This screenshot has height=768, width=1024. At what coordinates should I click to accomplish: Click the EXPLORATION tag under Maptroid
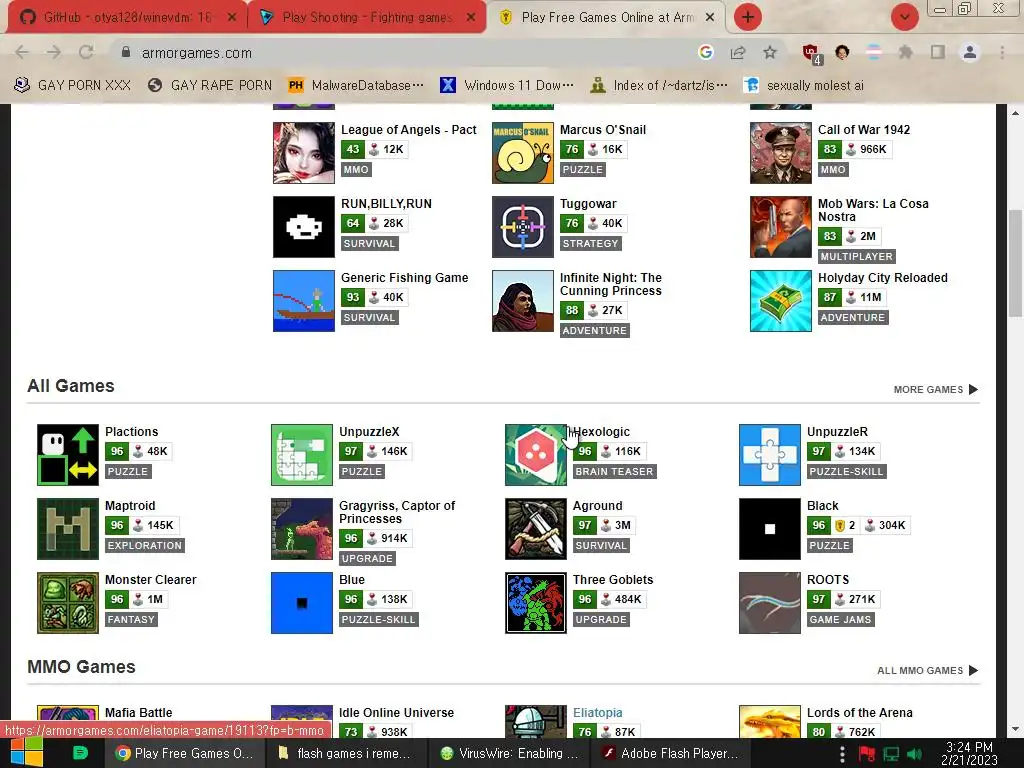click(x=145, y=545)
